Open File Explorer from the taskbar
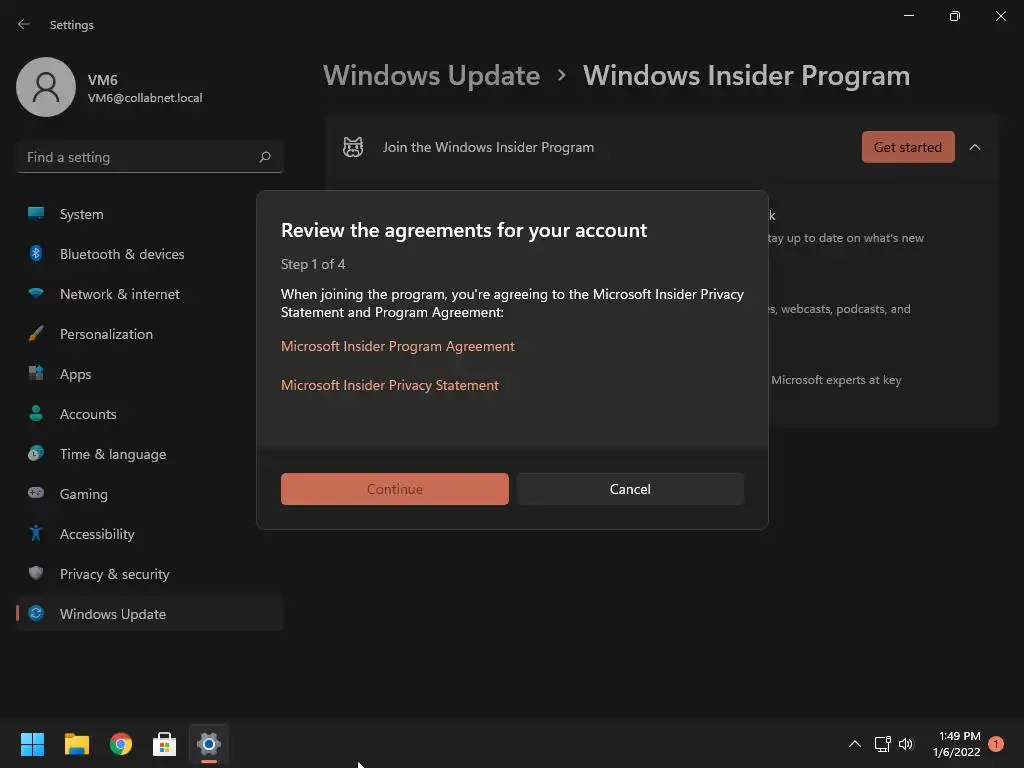Viewport: 1024px width, 768px height. [76, 744]
